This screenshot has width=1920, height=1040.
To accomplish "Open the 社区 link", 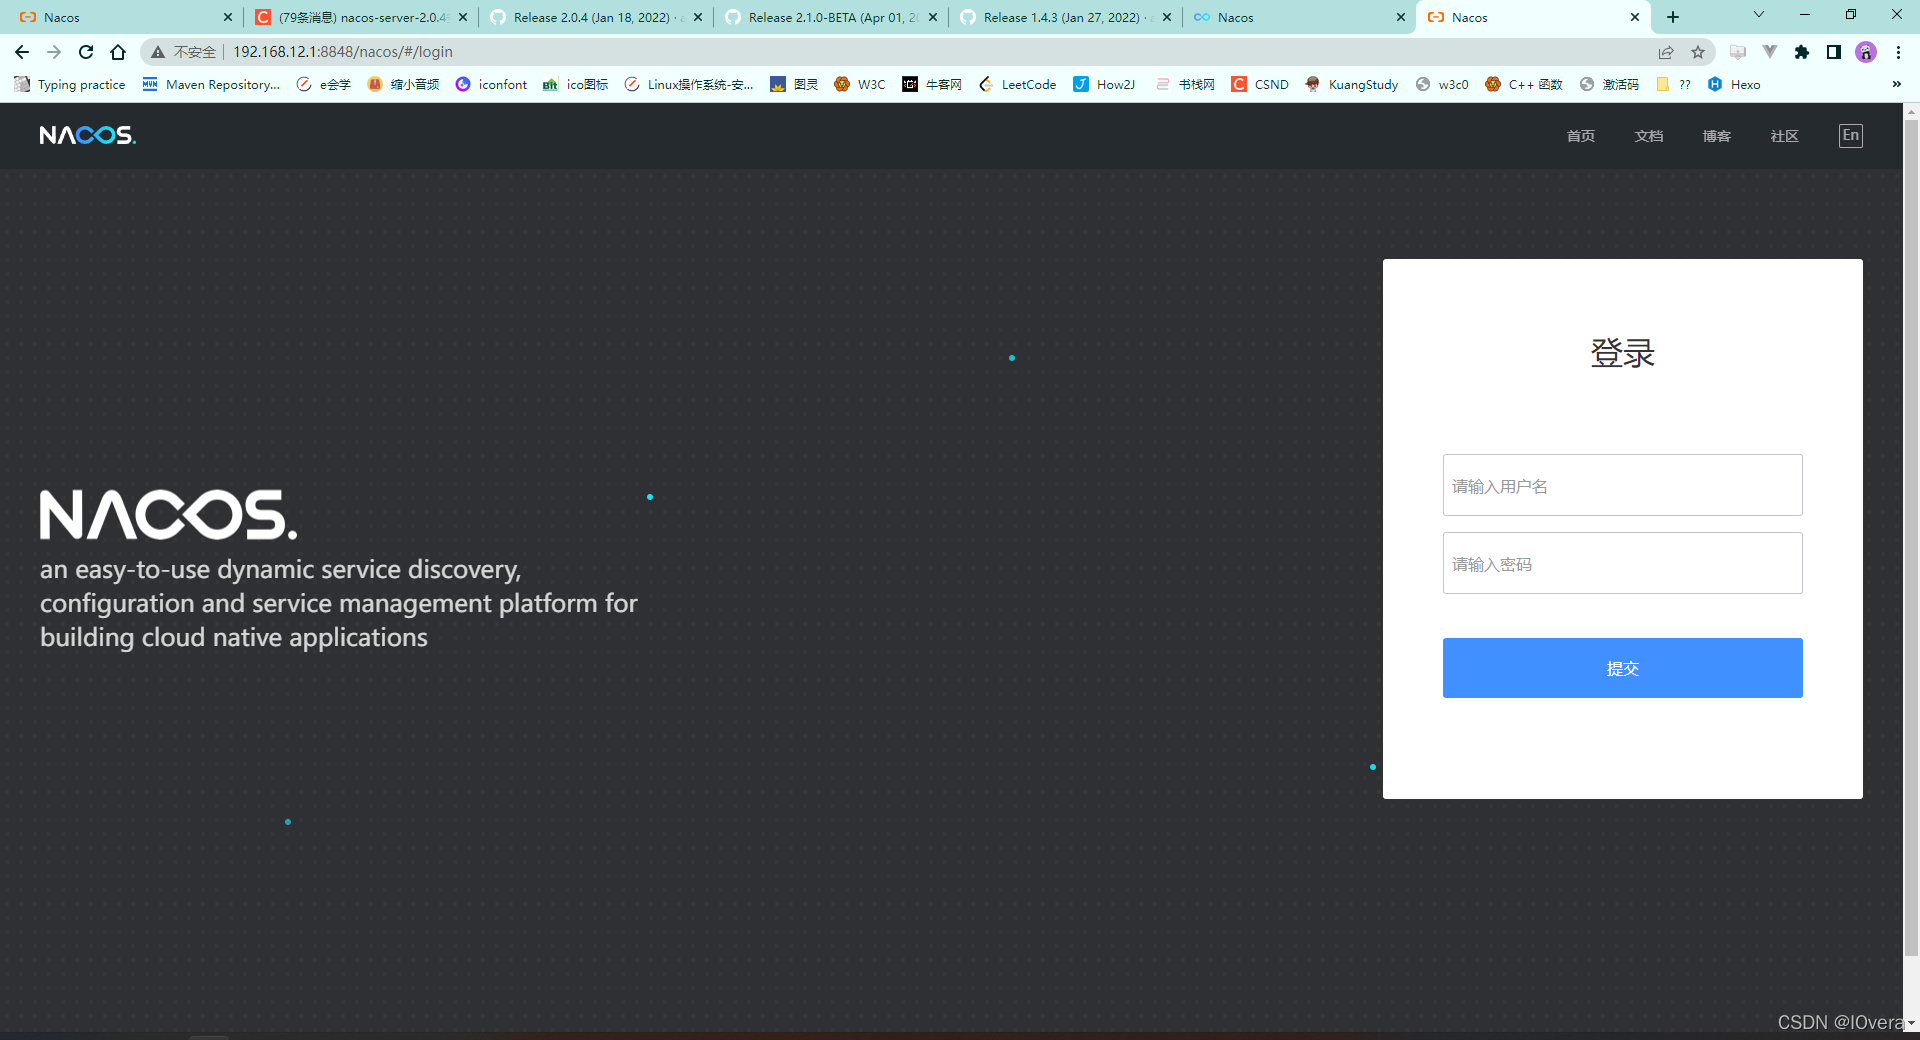I will [1784, 135].
